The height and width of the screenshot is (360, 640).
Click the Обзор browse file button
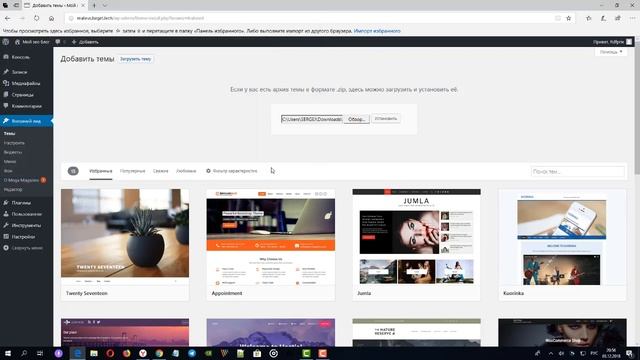[356, 119]
